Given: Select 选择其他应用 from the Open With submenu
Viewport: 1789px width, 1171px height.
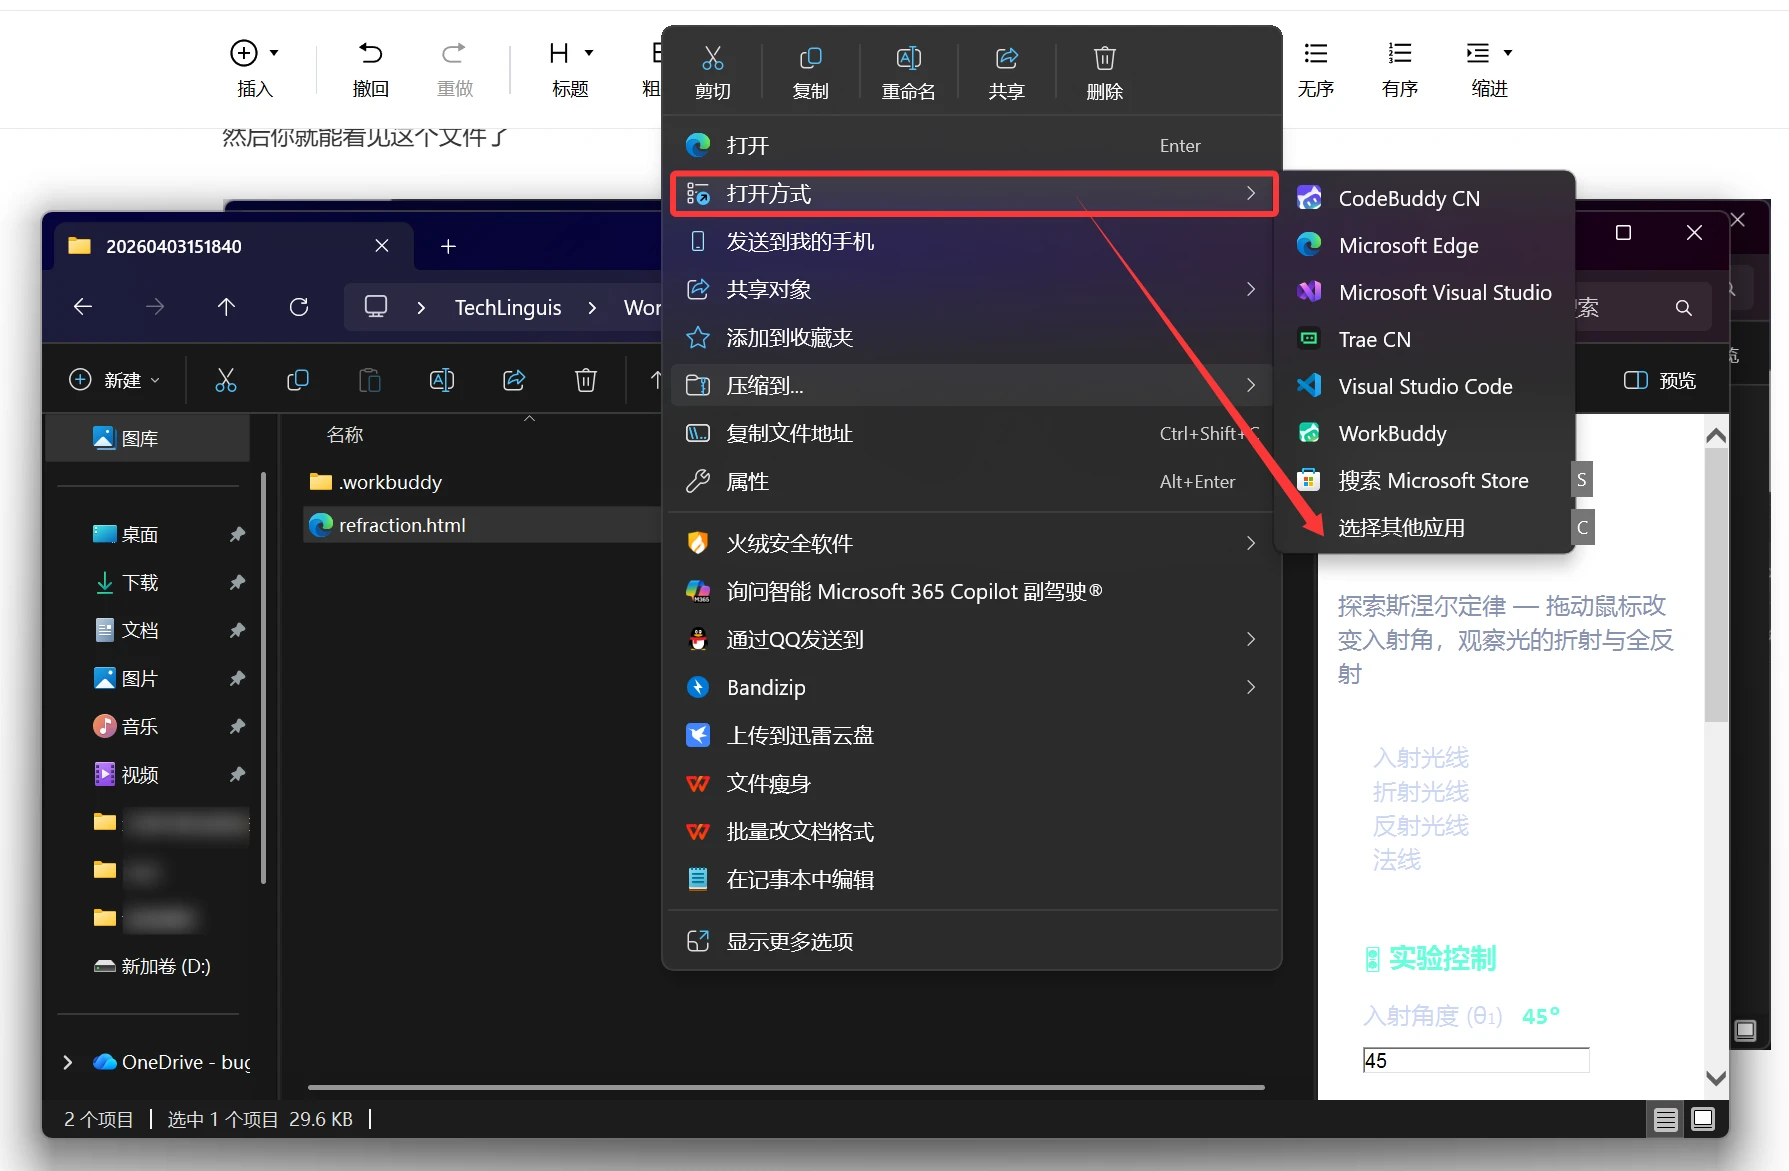Looking at the screenshot, I should click(1401, 528).
